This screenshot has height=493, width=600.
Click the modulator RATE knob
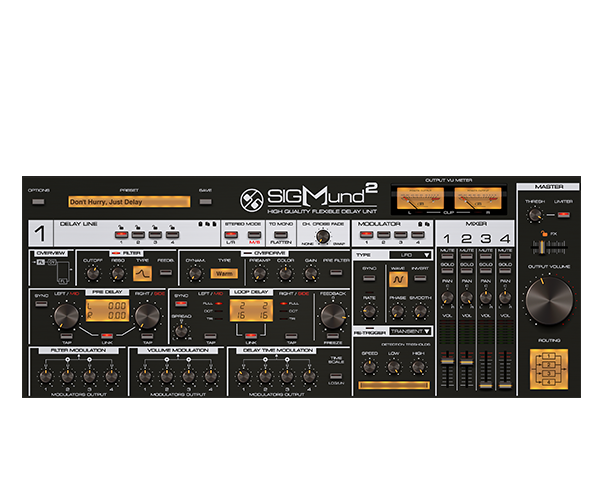(369, 311)
